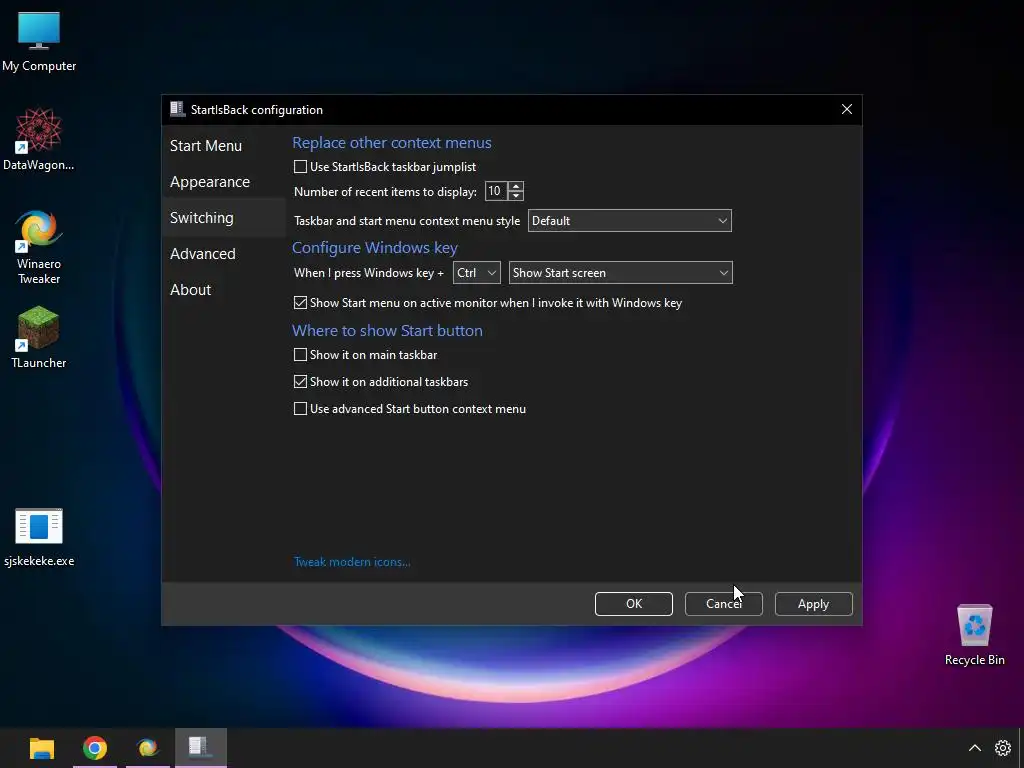The width and height of the screenshot is (1024, 768).
Task: Click StartIsBack taskbar button
Action: [200, 748]
